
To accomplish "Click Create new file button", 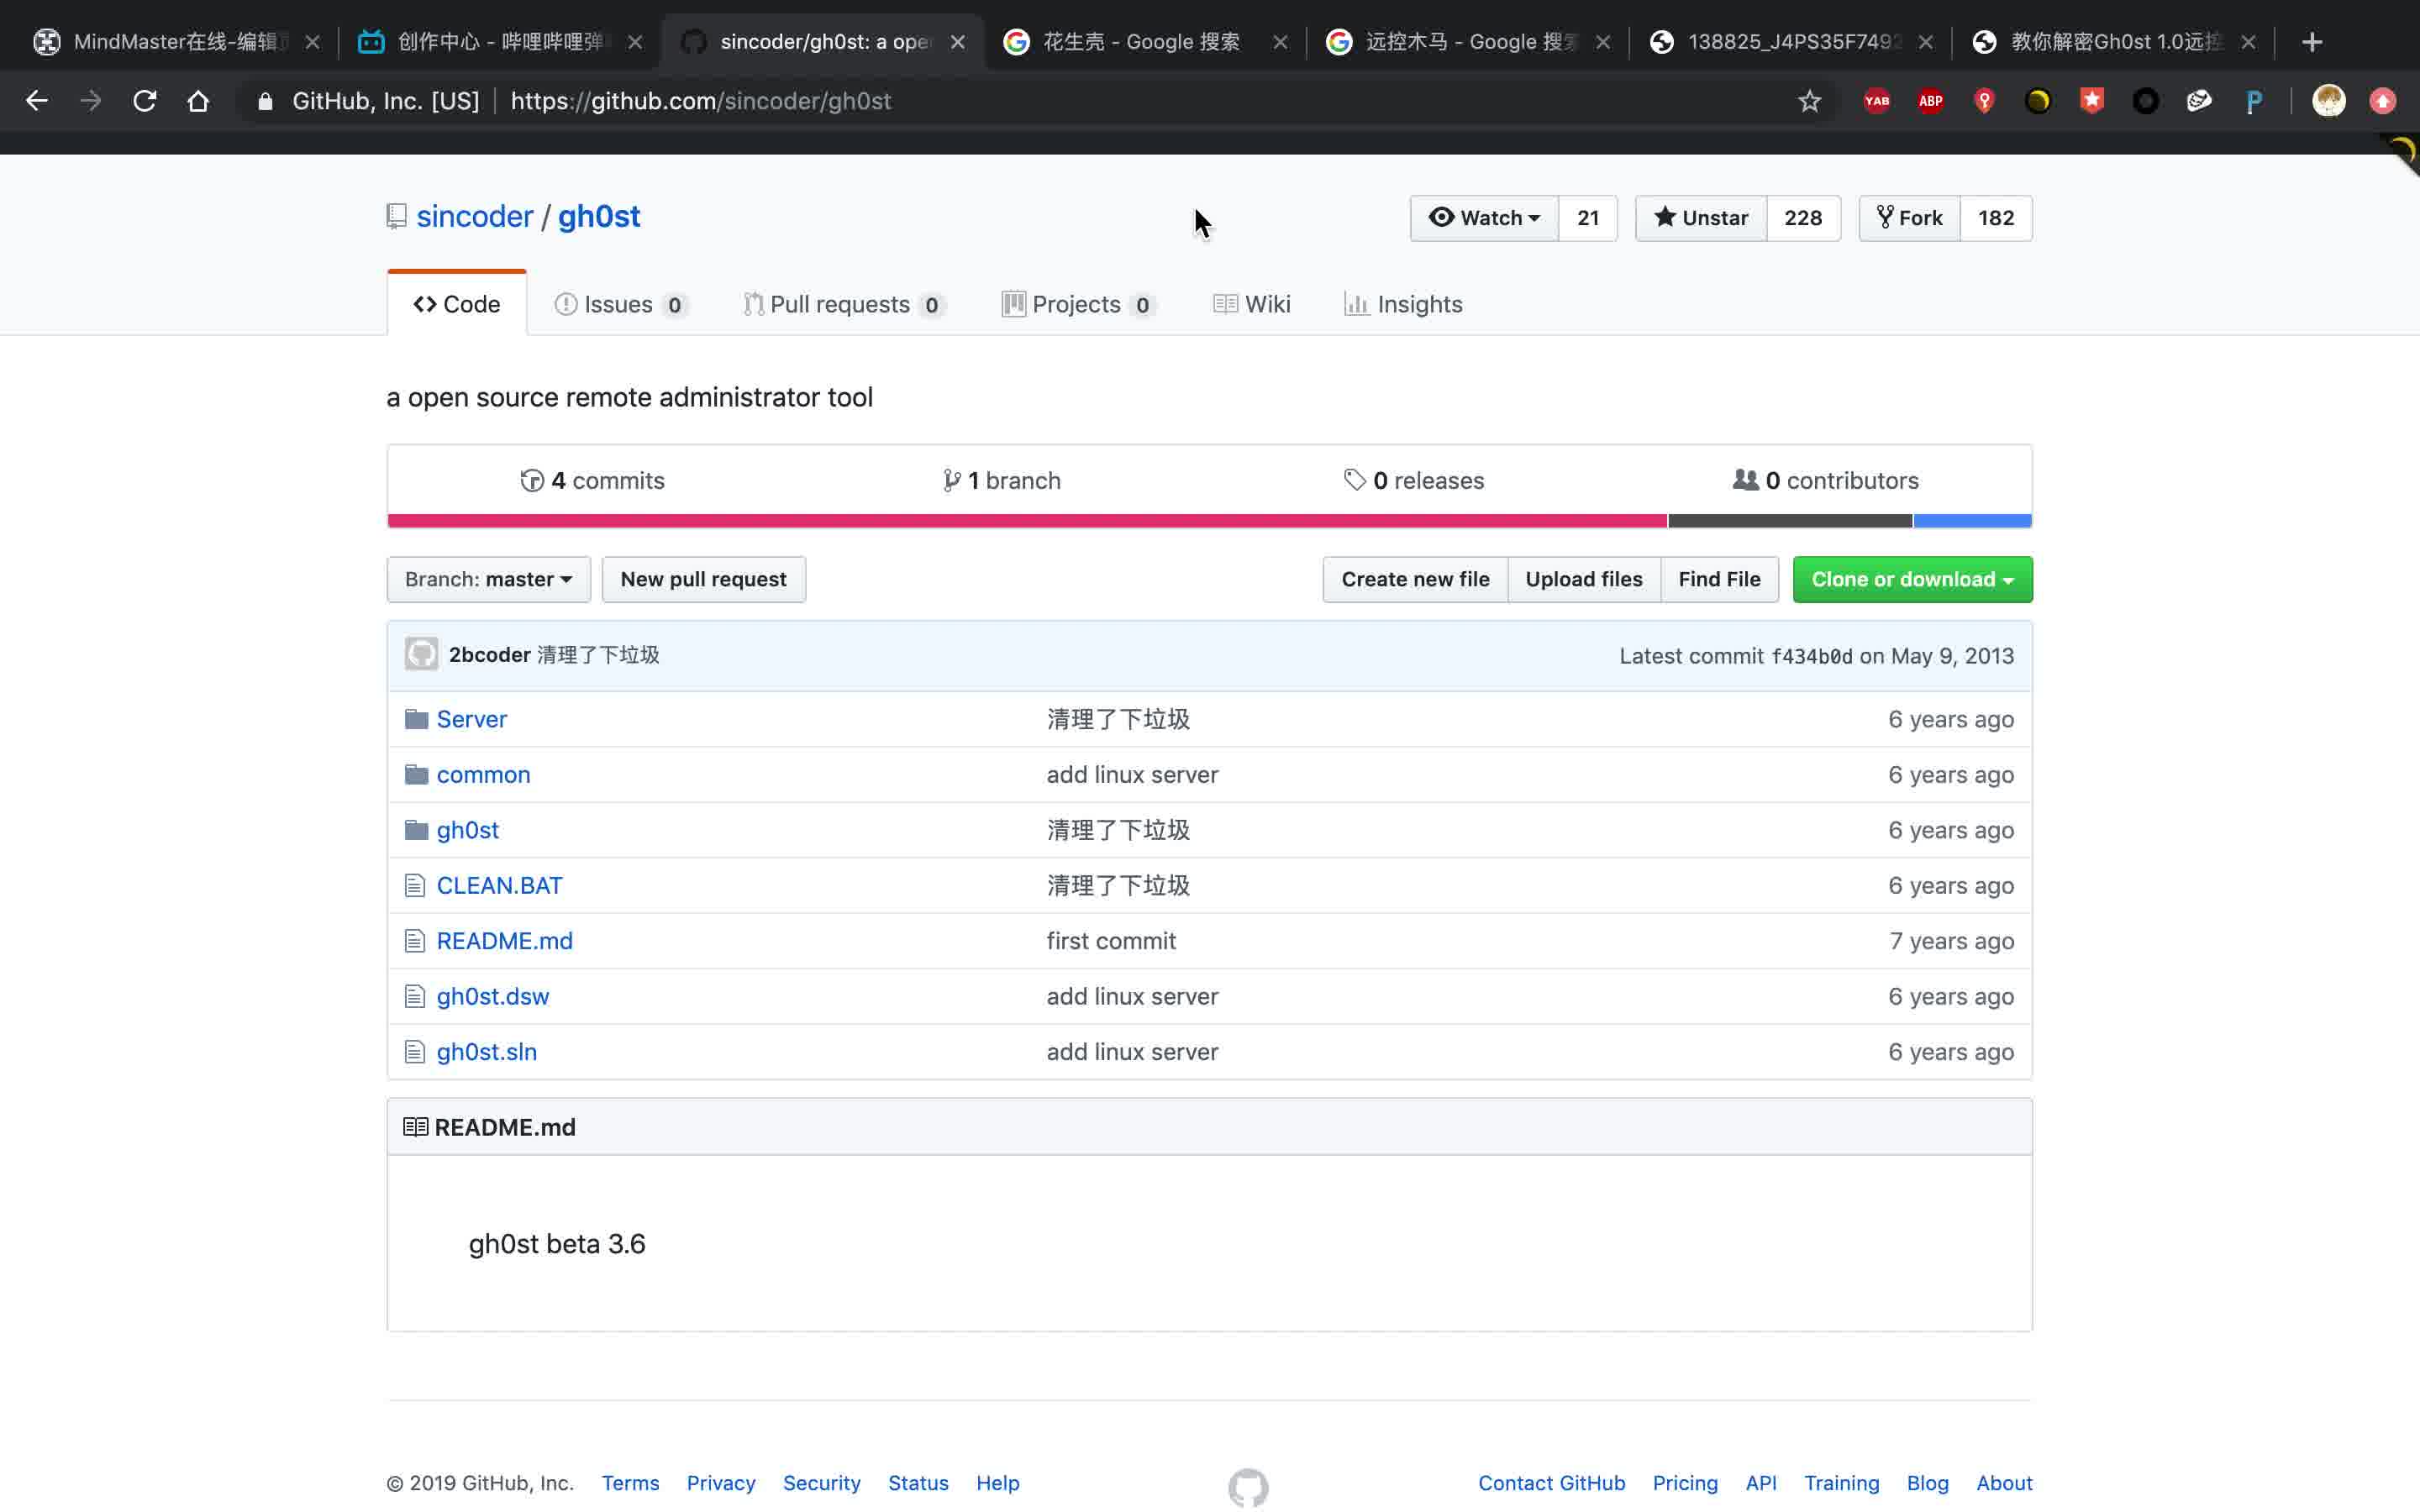I will [1415, 579].
